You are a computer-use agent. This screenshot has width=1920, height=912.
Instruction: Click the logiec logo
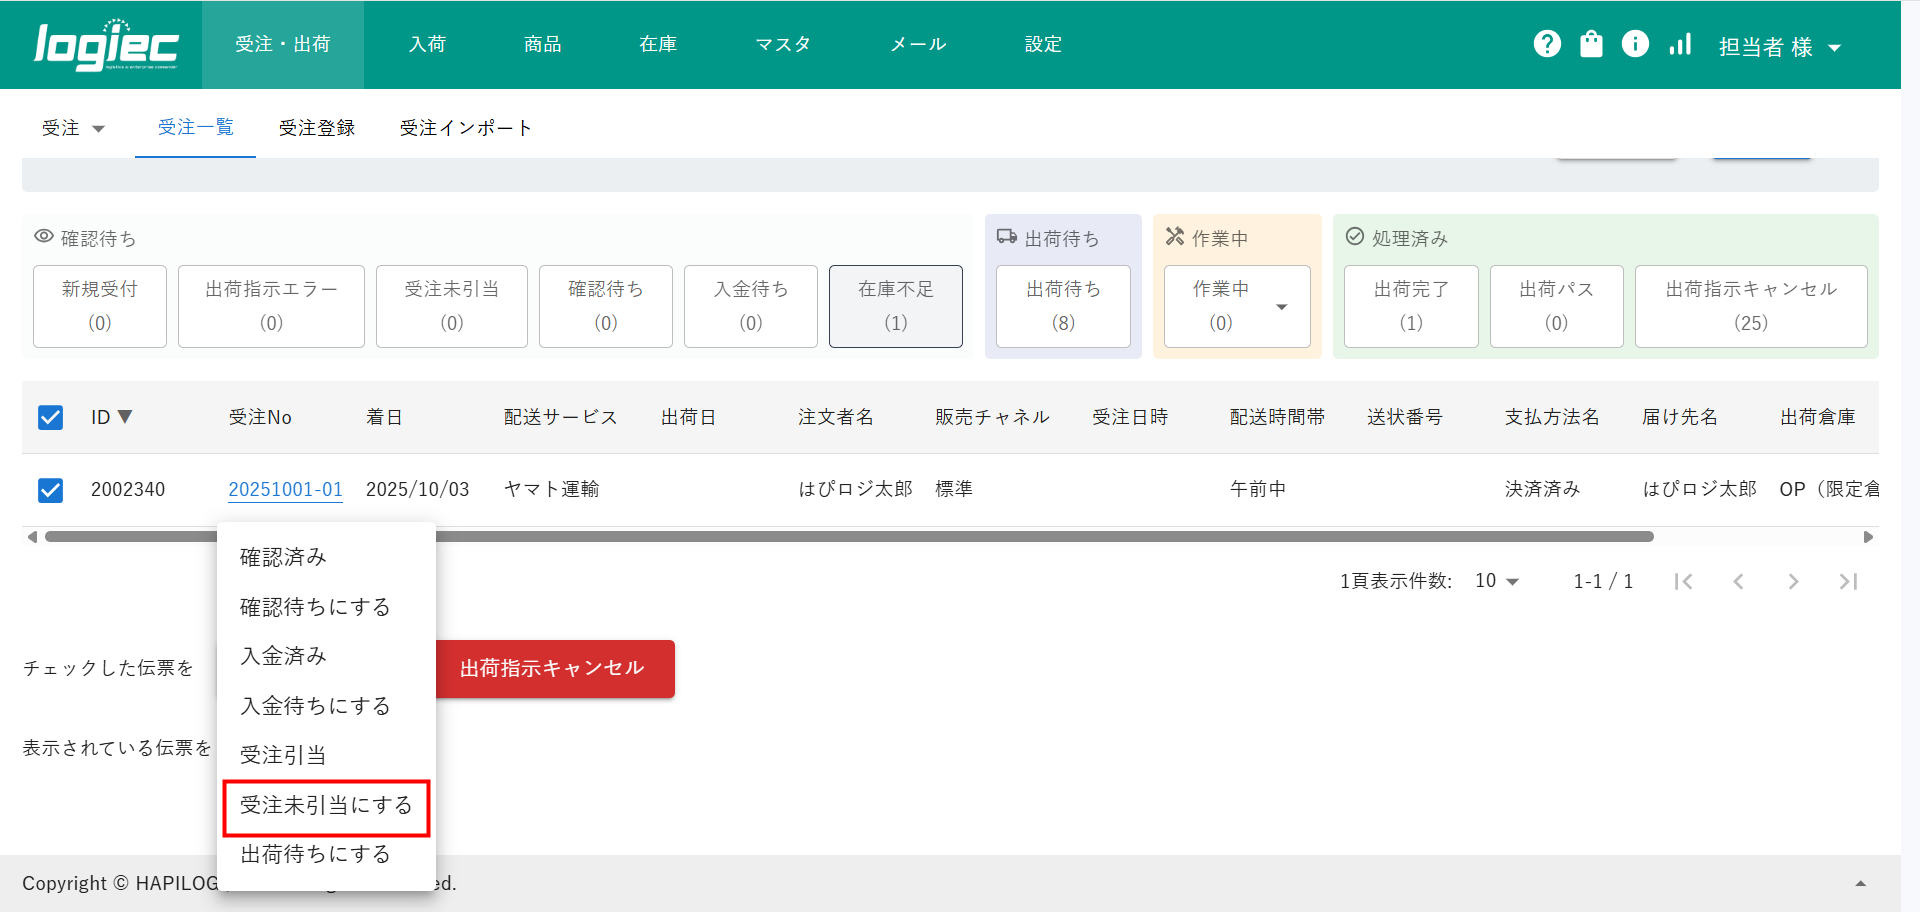(x=106, y=46)
